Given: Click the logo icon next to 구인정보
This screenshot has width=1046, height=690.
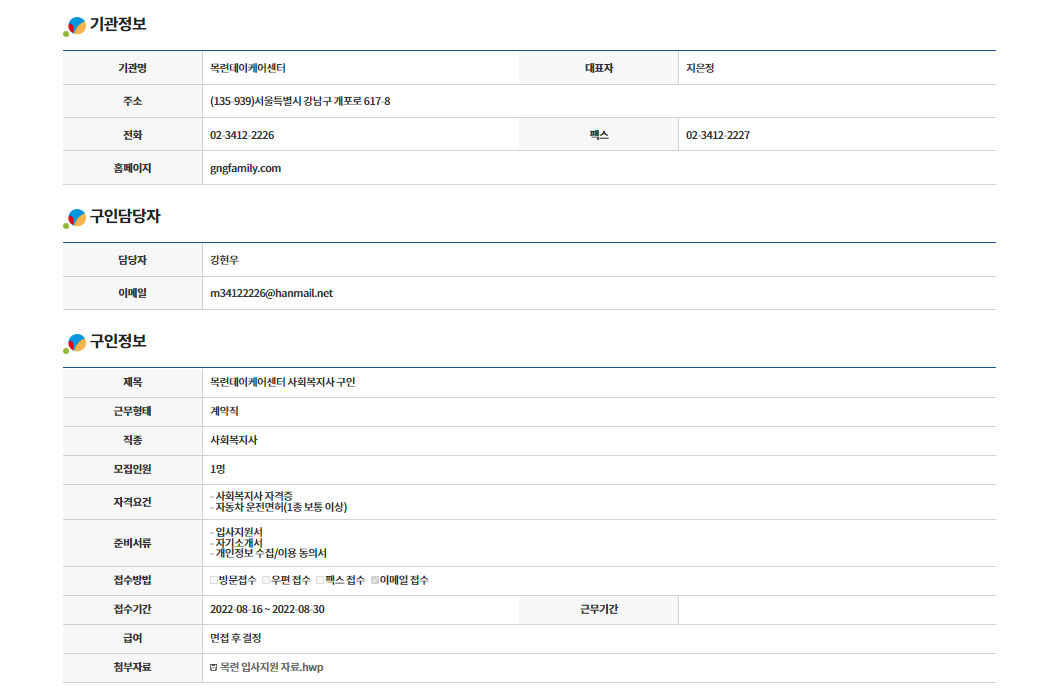Looking at the screenshot, I should (x=75, y=343).
